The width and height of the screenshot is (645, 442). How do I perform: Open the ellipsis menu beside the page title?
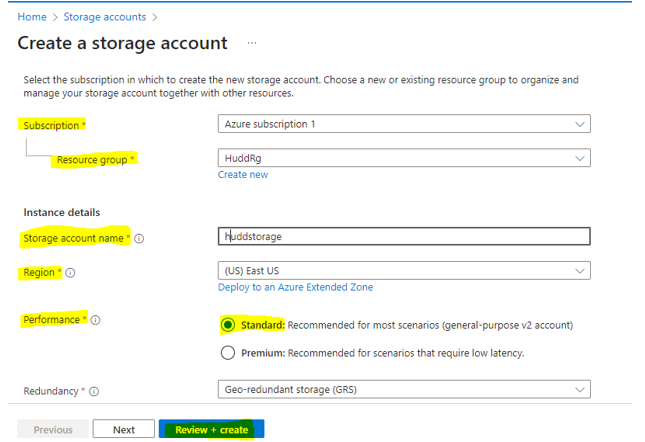tap(252, 44)
